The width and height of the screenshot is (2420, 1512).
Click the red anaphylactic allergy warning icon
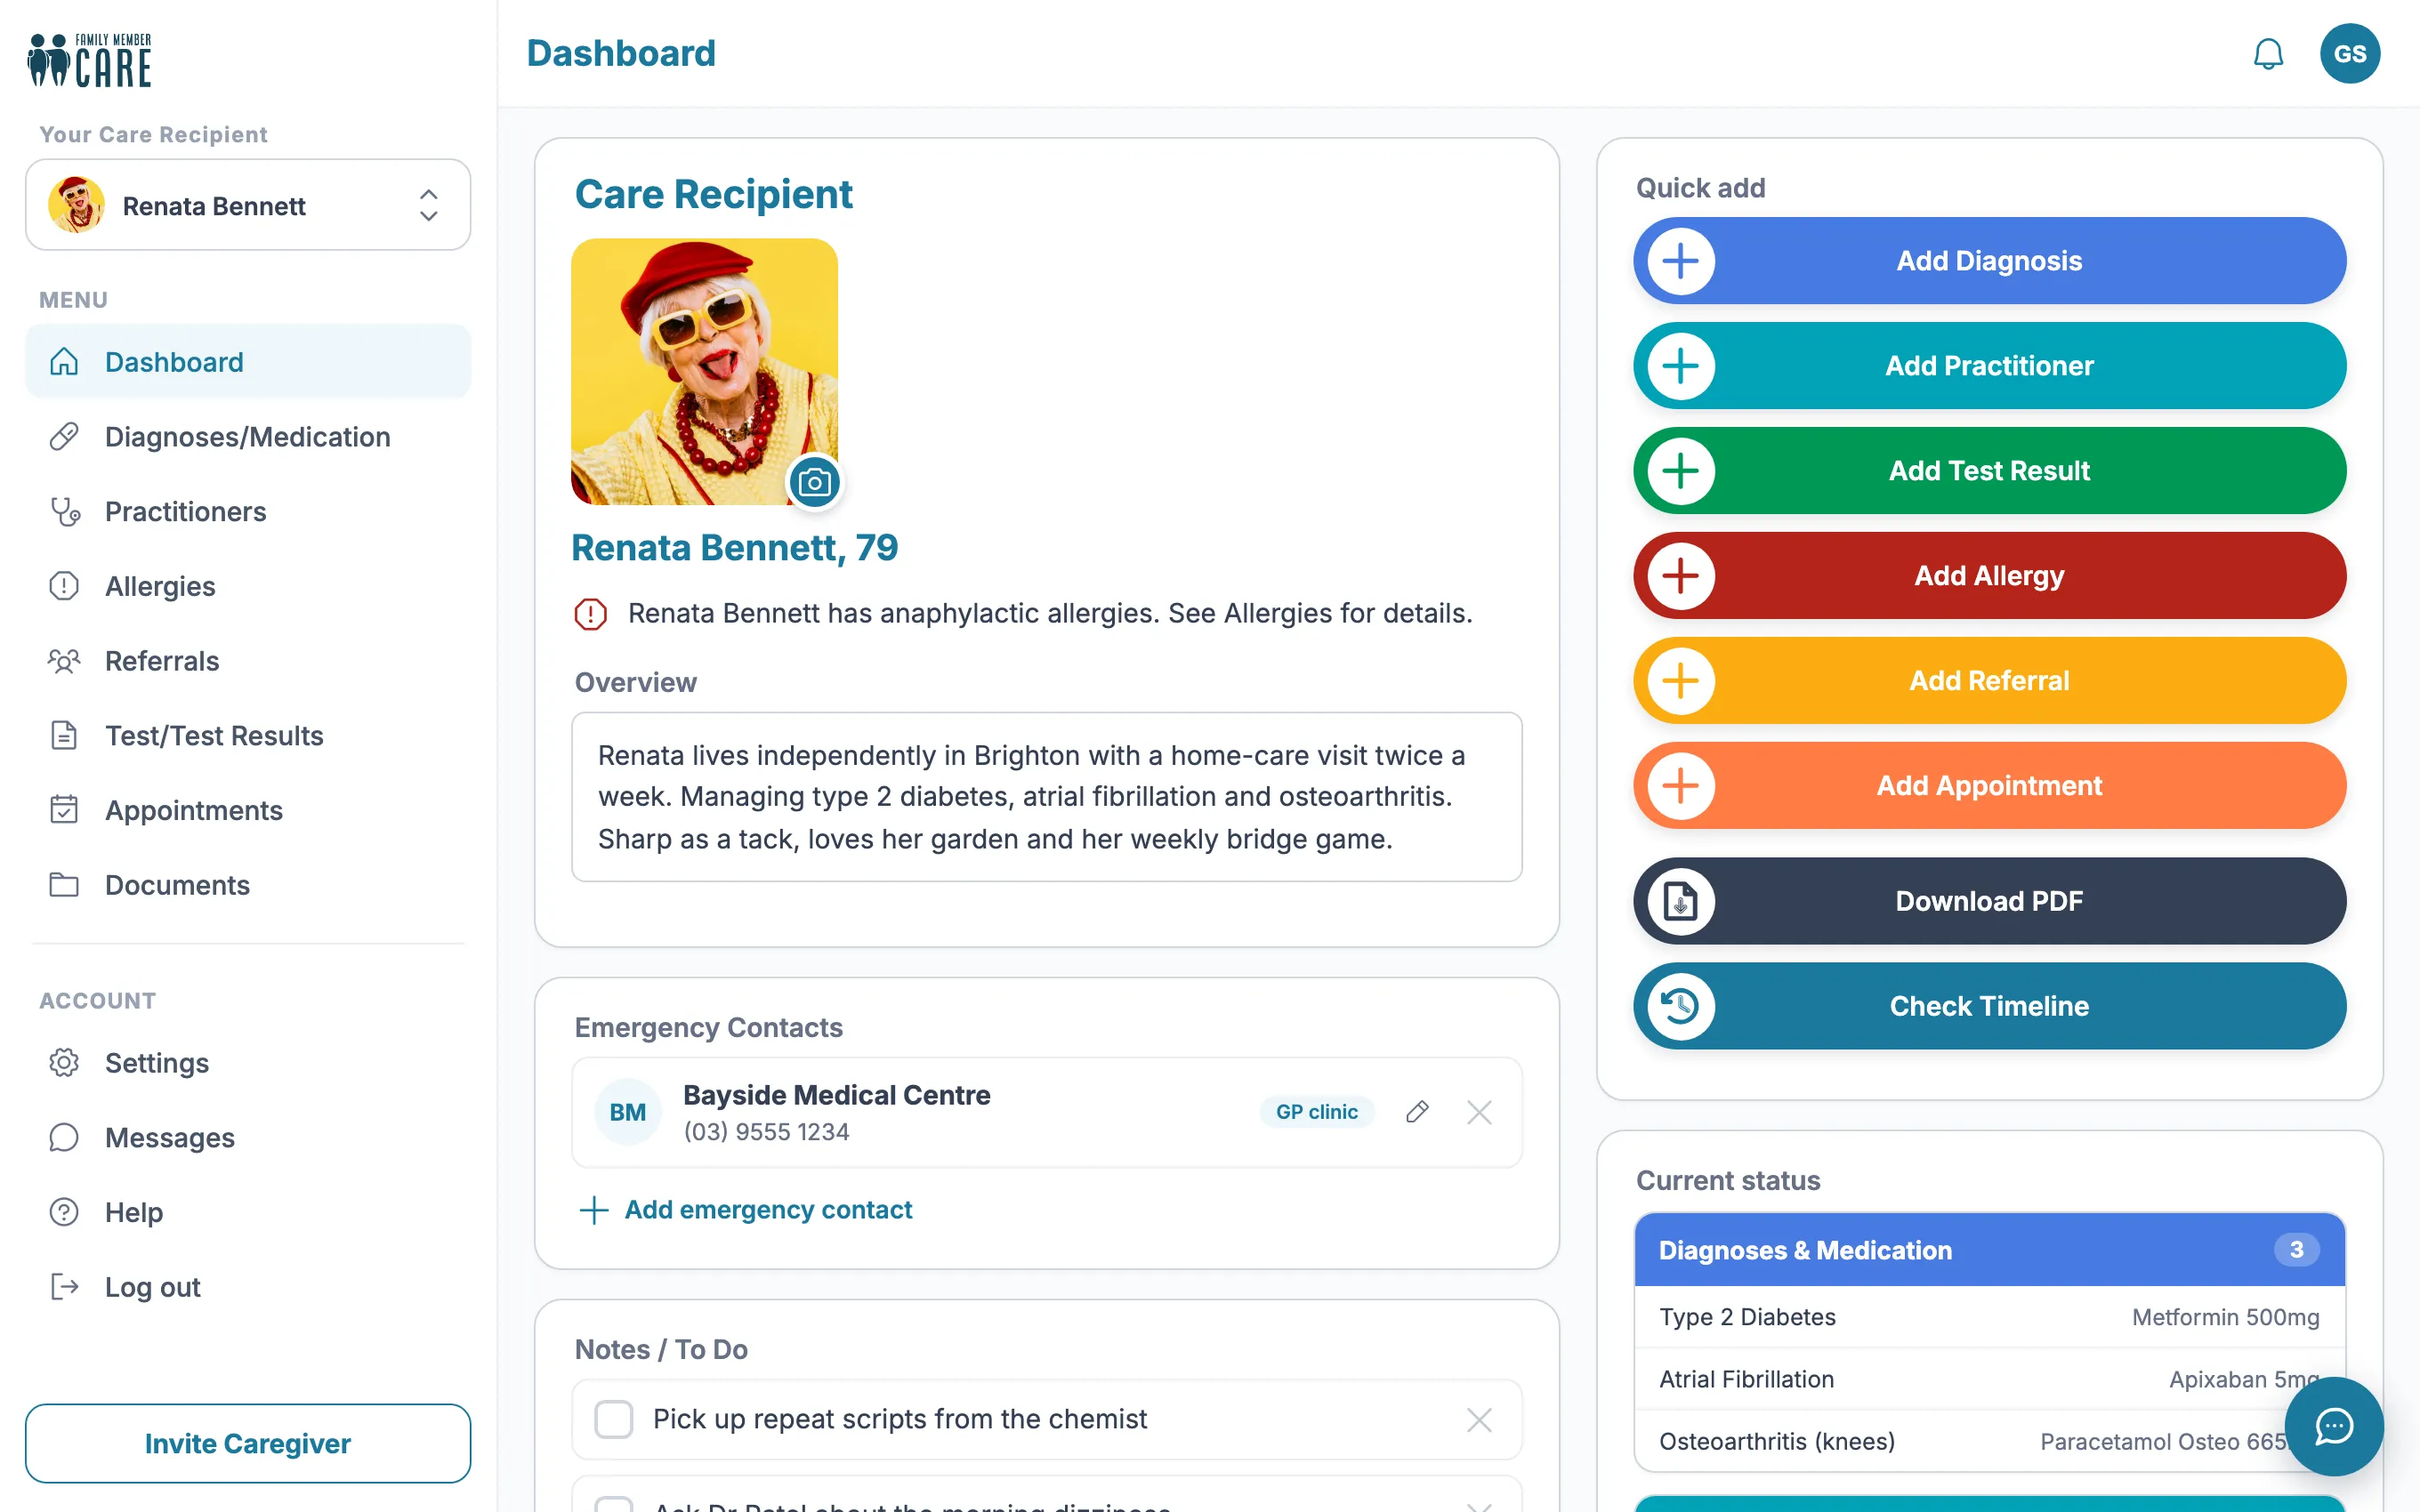(590, 613)
